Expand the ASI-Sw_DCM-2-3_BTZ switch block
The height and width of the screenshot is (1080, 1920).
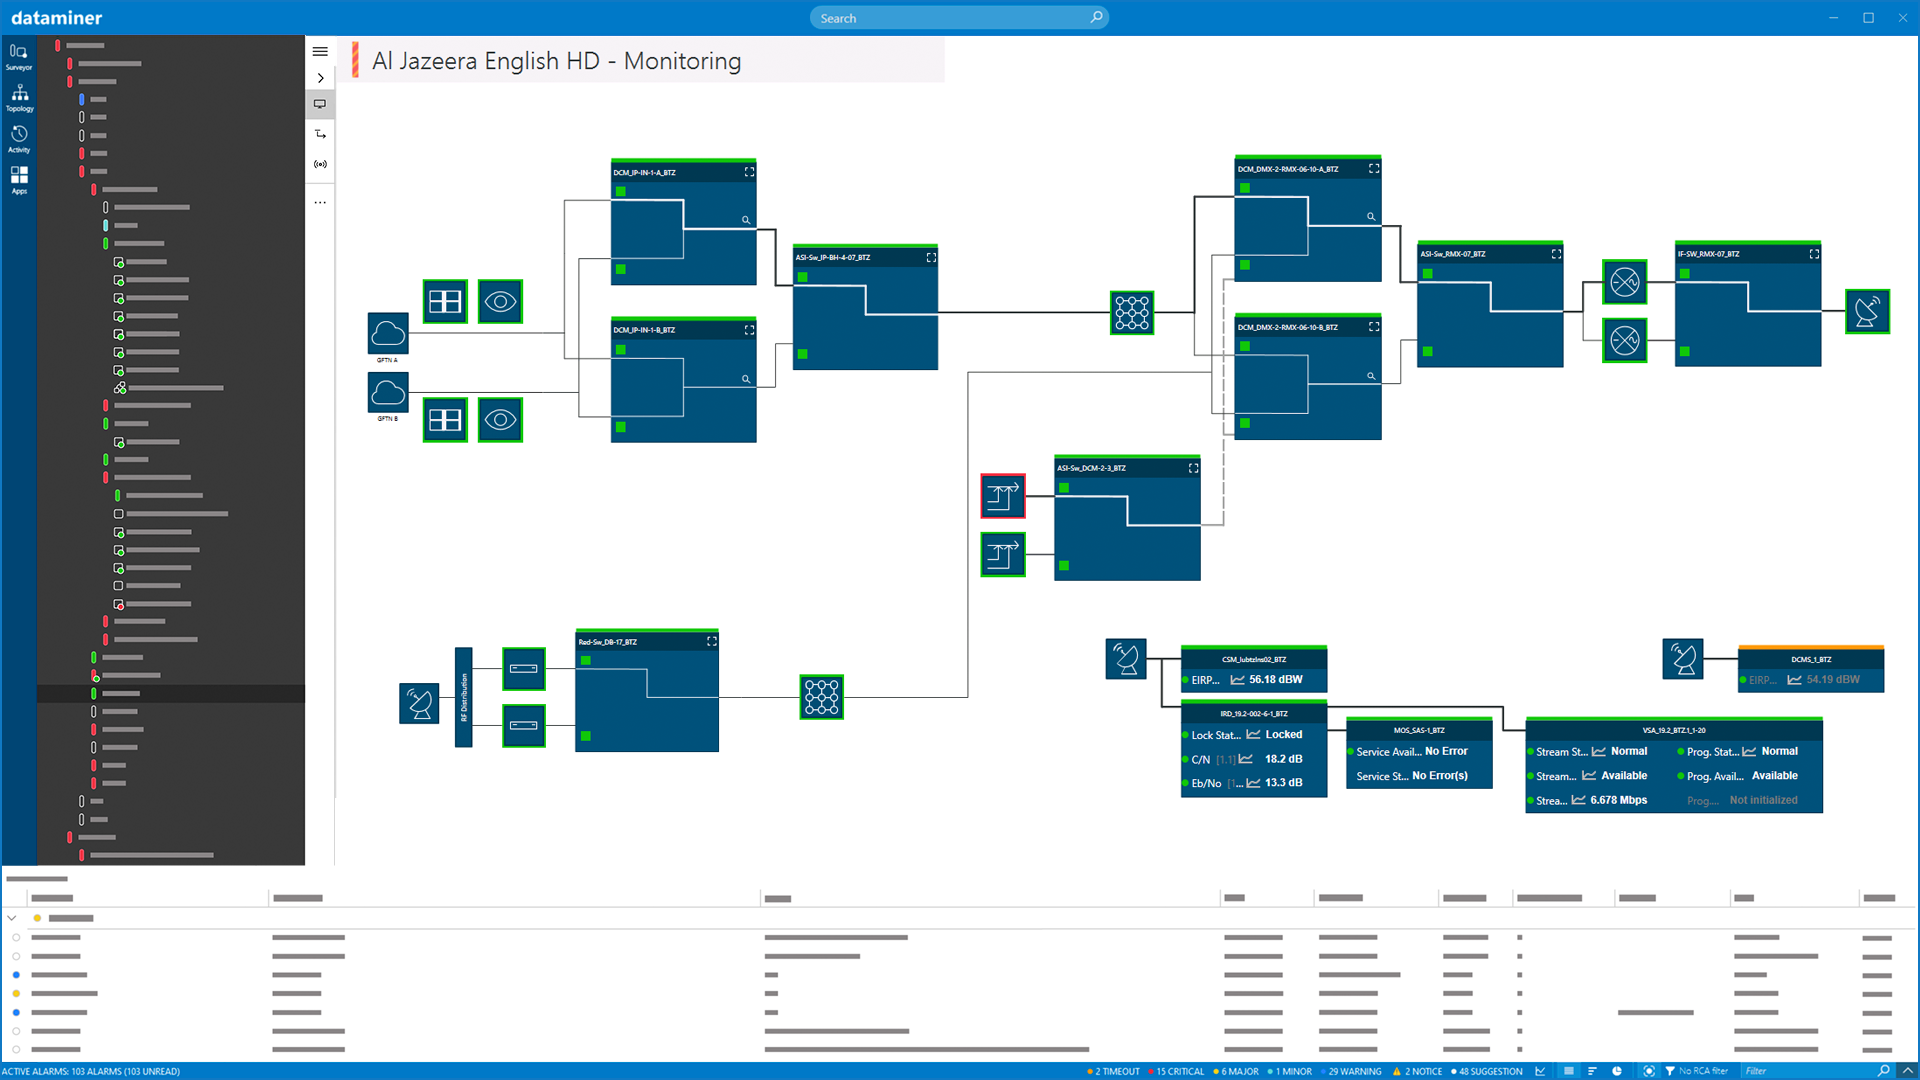click(x=1193, y=468)
